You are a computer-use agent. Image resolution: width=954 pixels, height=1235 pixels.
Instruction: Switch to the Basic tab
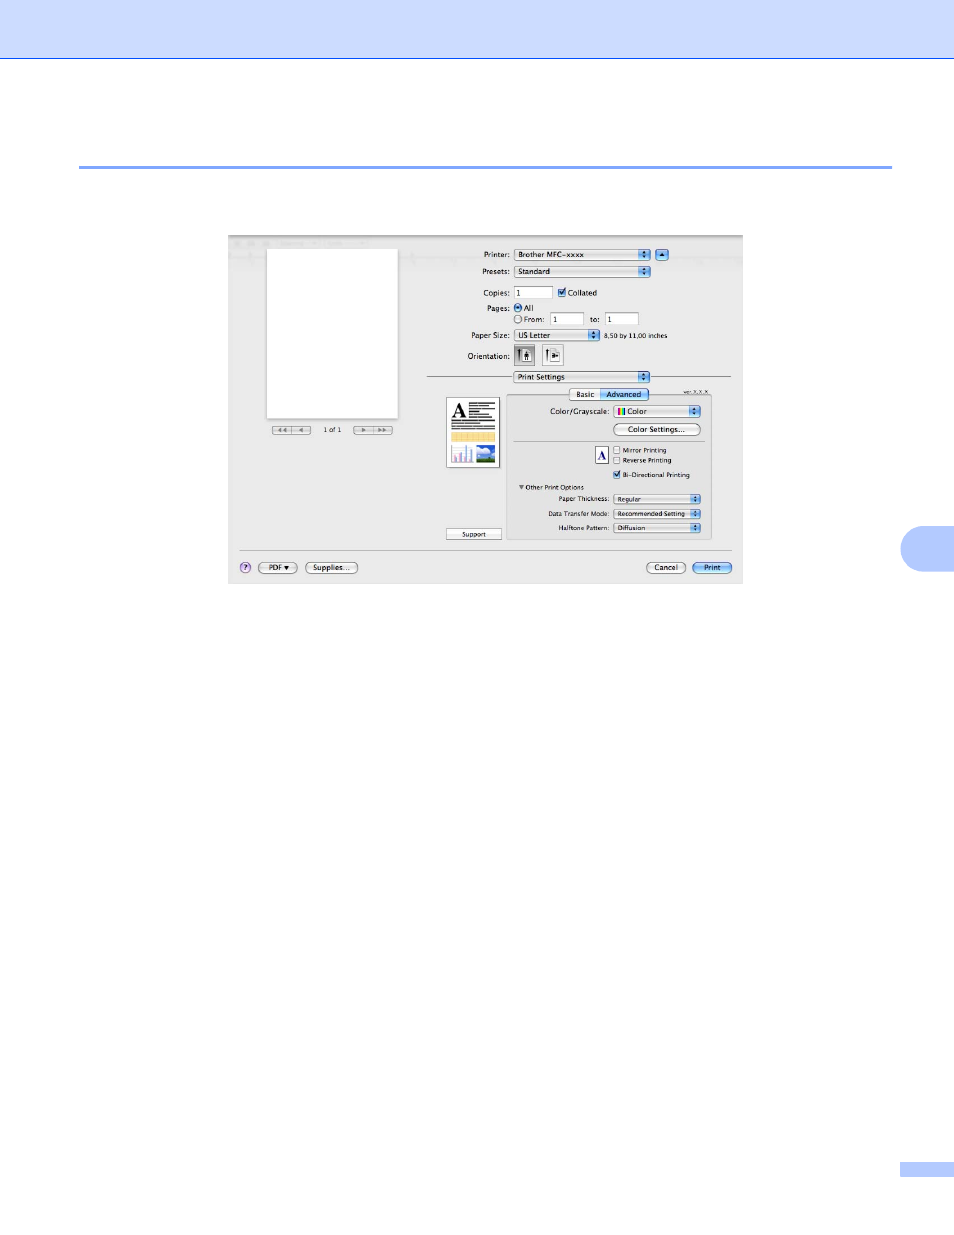tap(585, 395)
